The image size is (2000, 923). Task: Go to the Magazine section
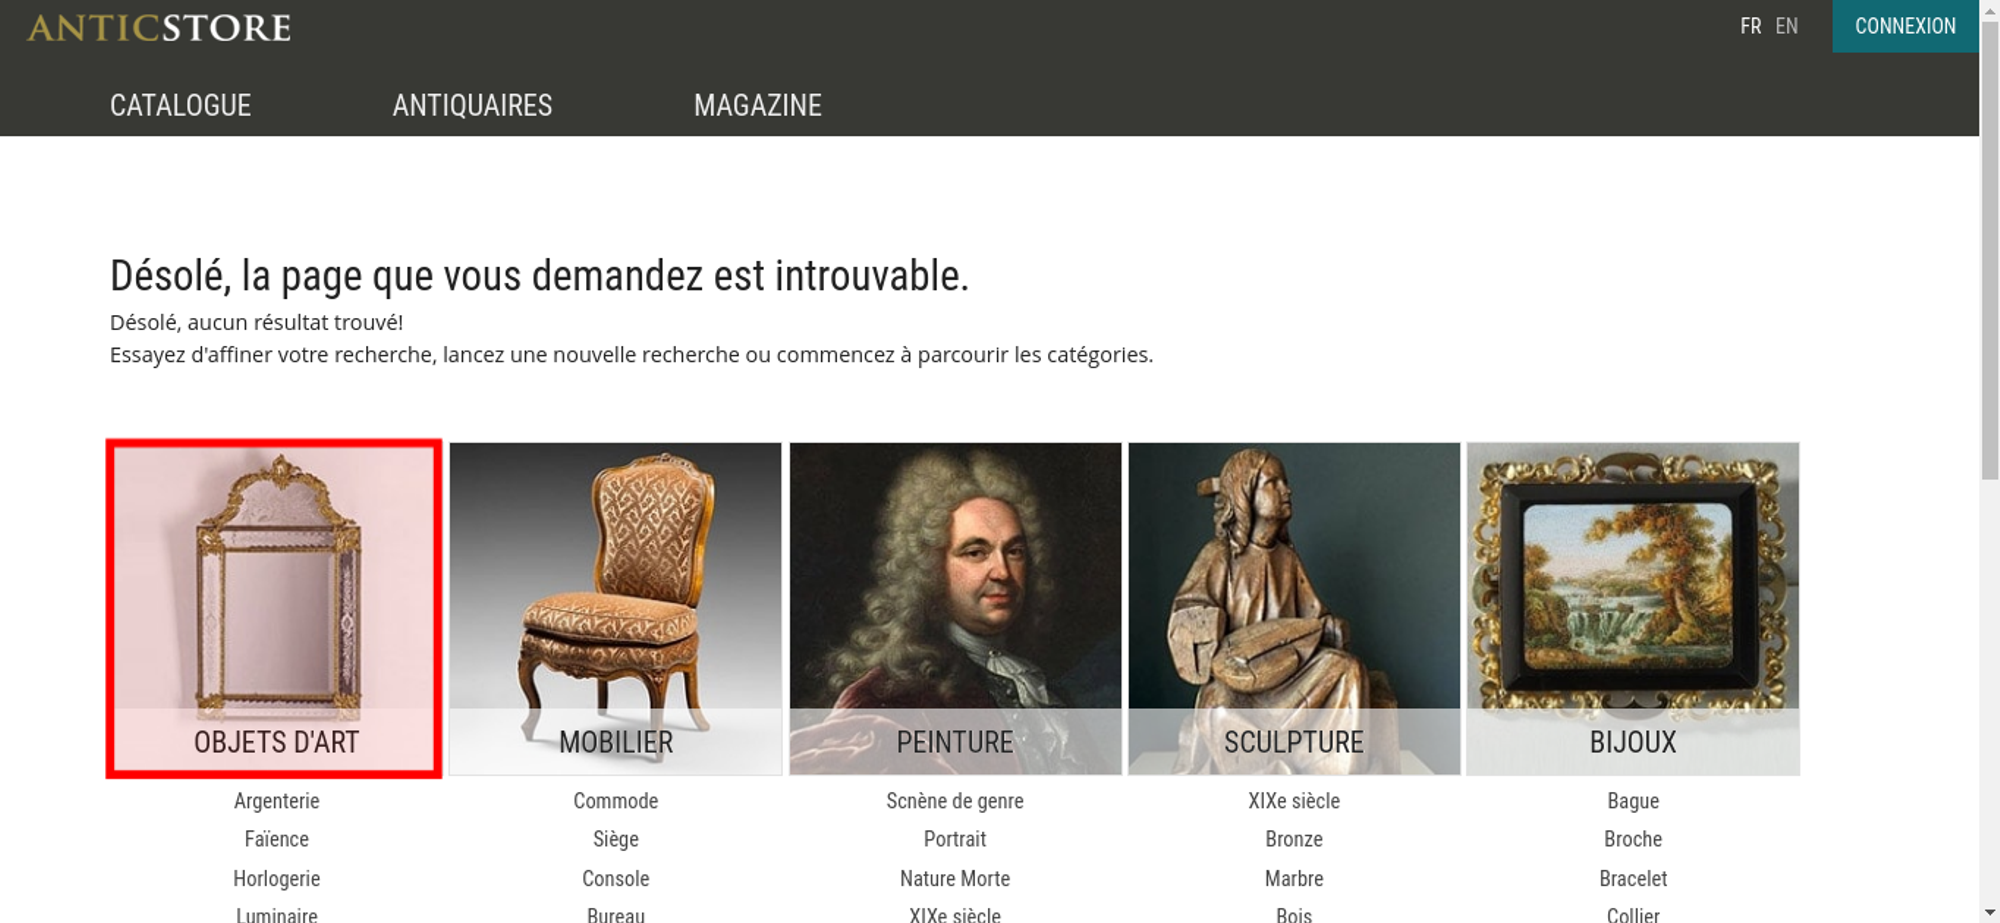pos(758,105)
